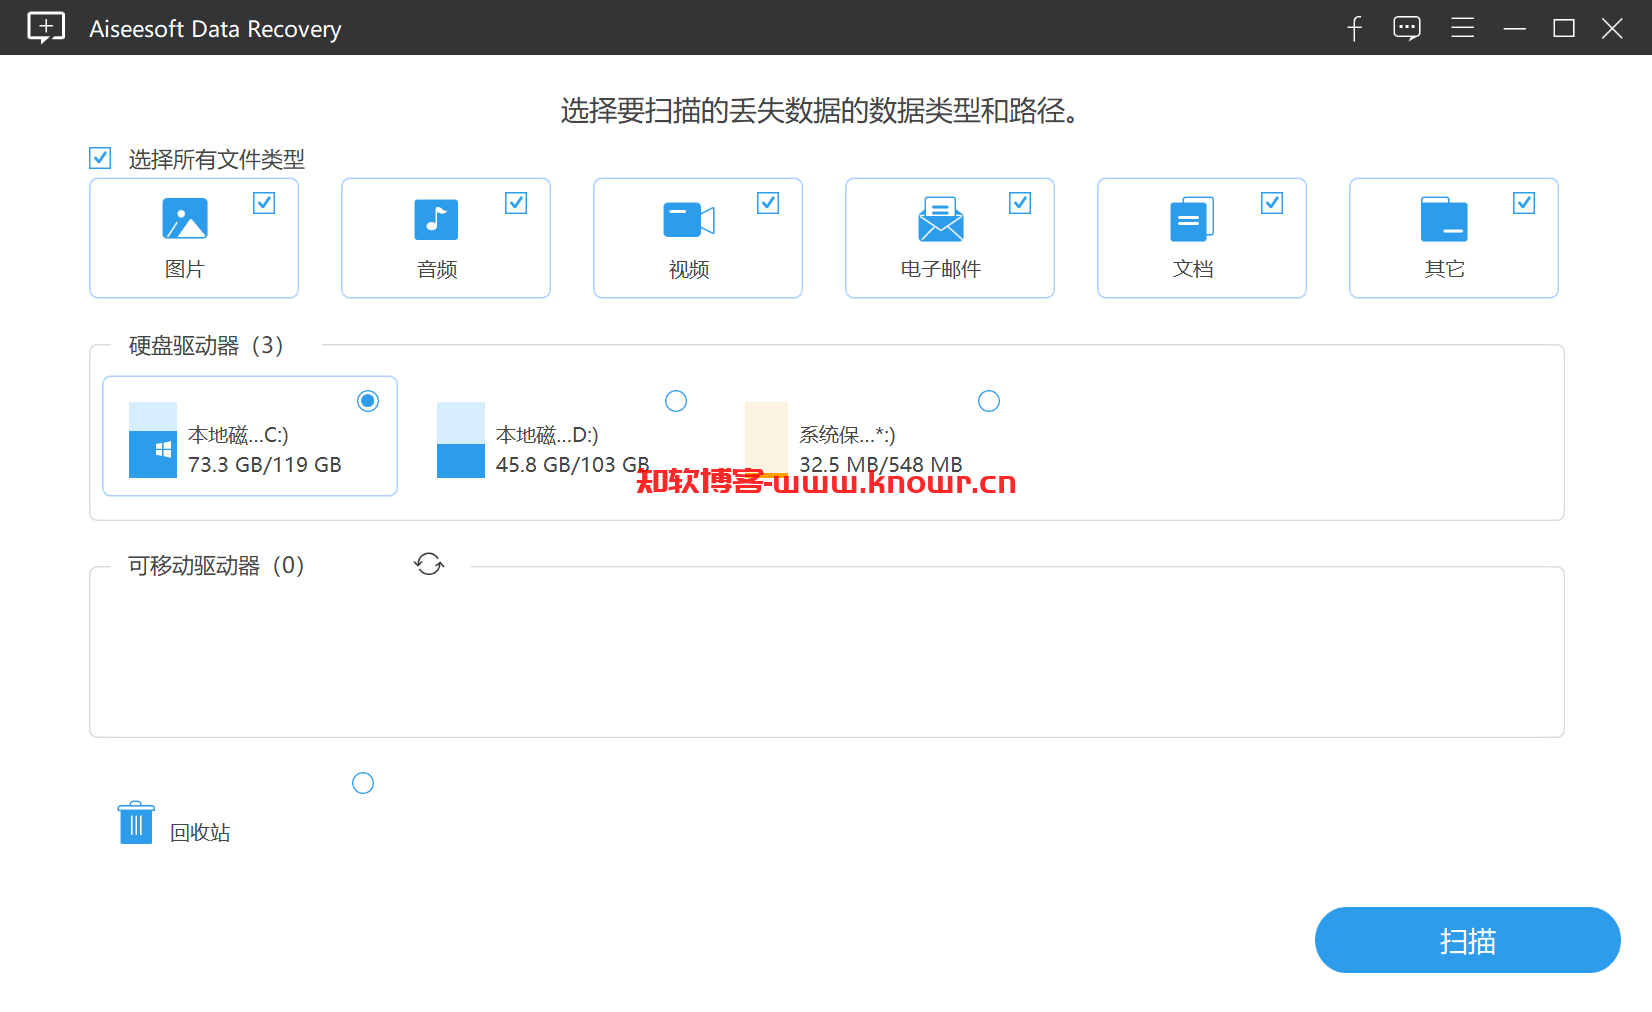Select the D: drive radio button

[676, 401]
